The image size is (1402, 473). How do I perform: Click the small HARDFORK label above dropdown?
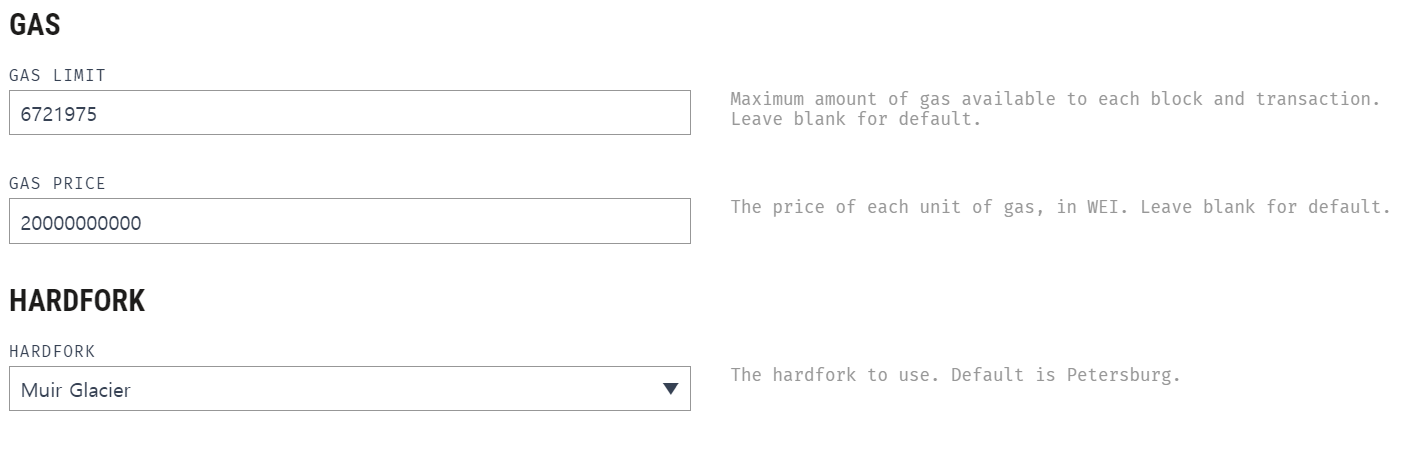[x=52, y=352]
